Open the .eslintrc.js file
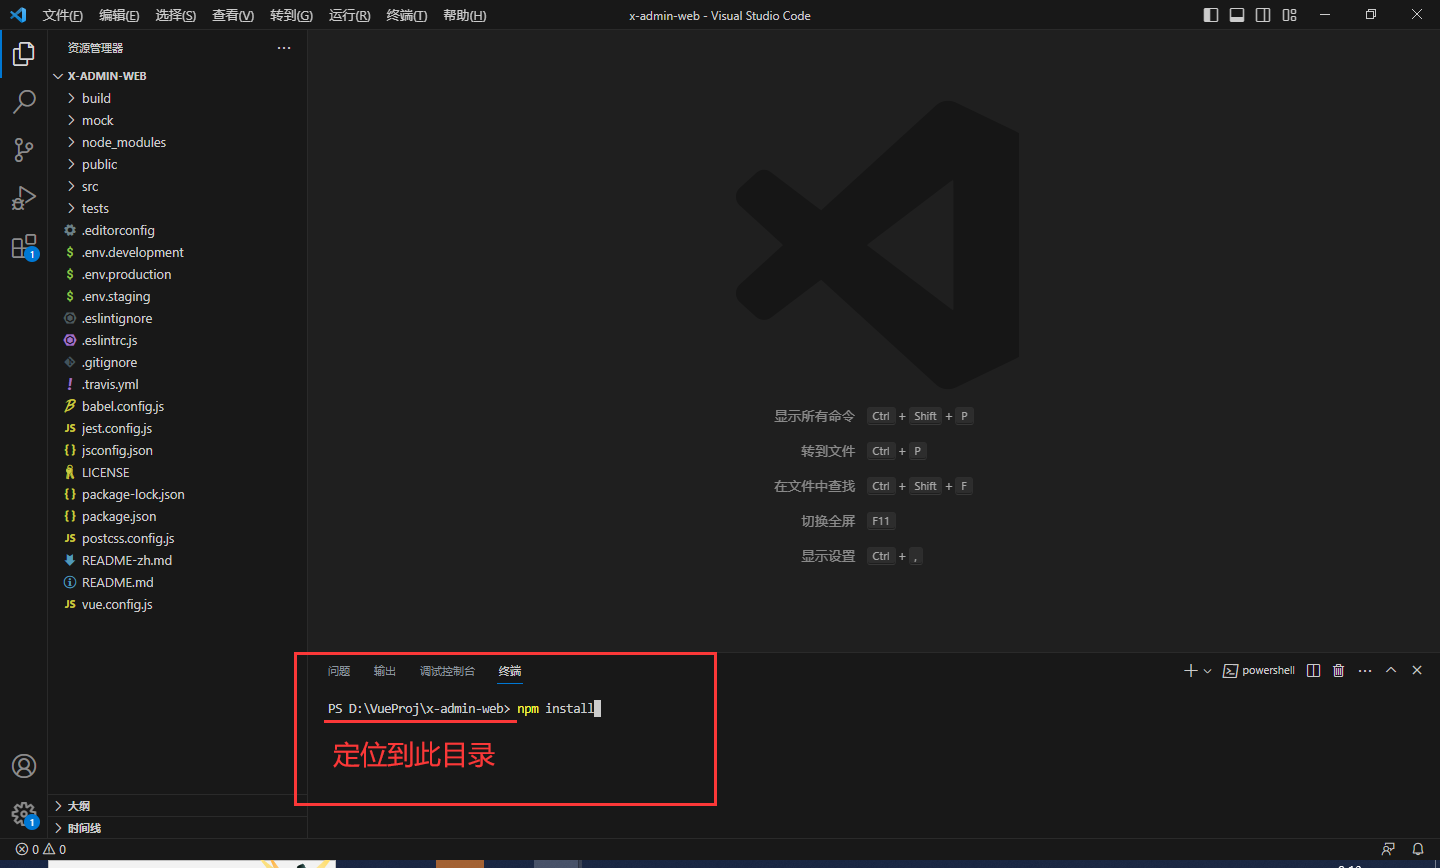This screenshot has width=1440, height=868. pos(177,340)
